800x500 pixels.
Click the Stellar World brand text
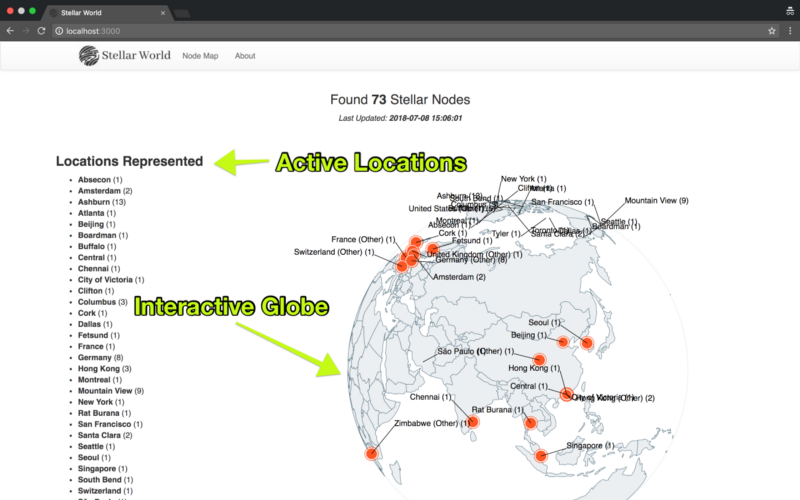[136, 55]
